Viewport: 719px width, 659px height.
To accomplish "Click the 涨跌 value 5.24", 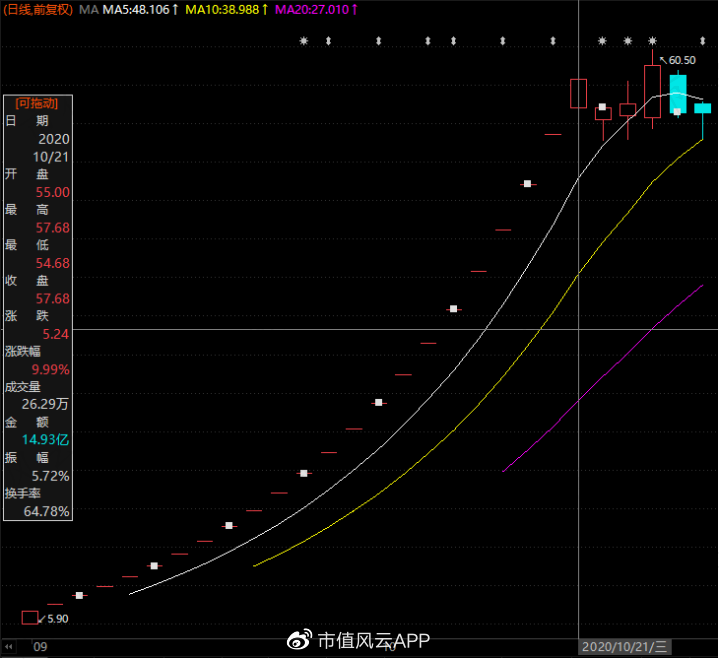I will click(56, 334).
